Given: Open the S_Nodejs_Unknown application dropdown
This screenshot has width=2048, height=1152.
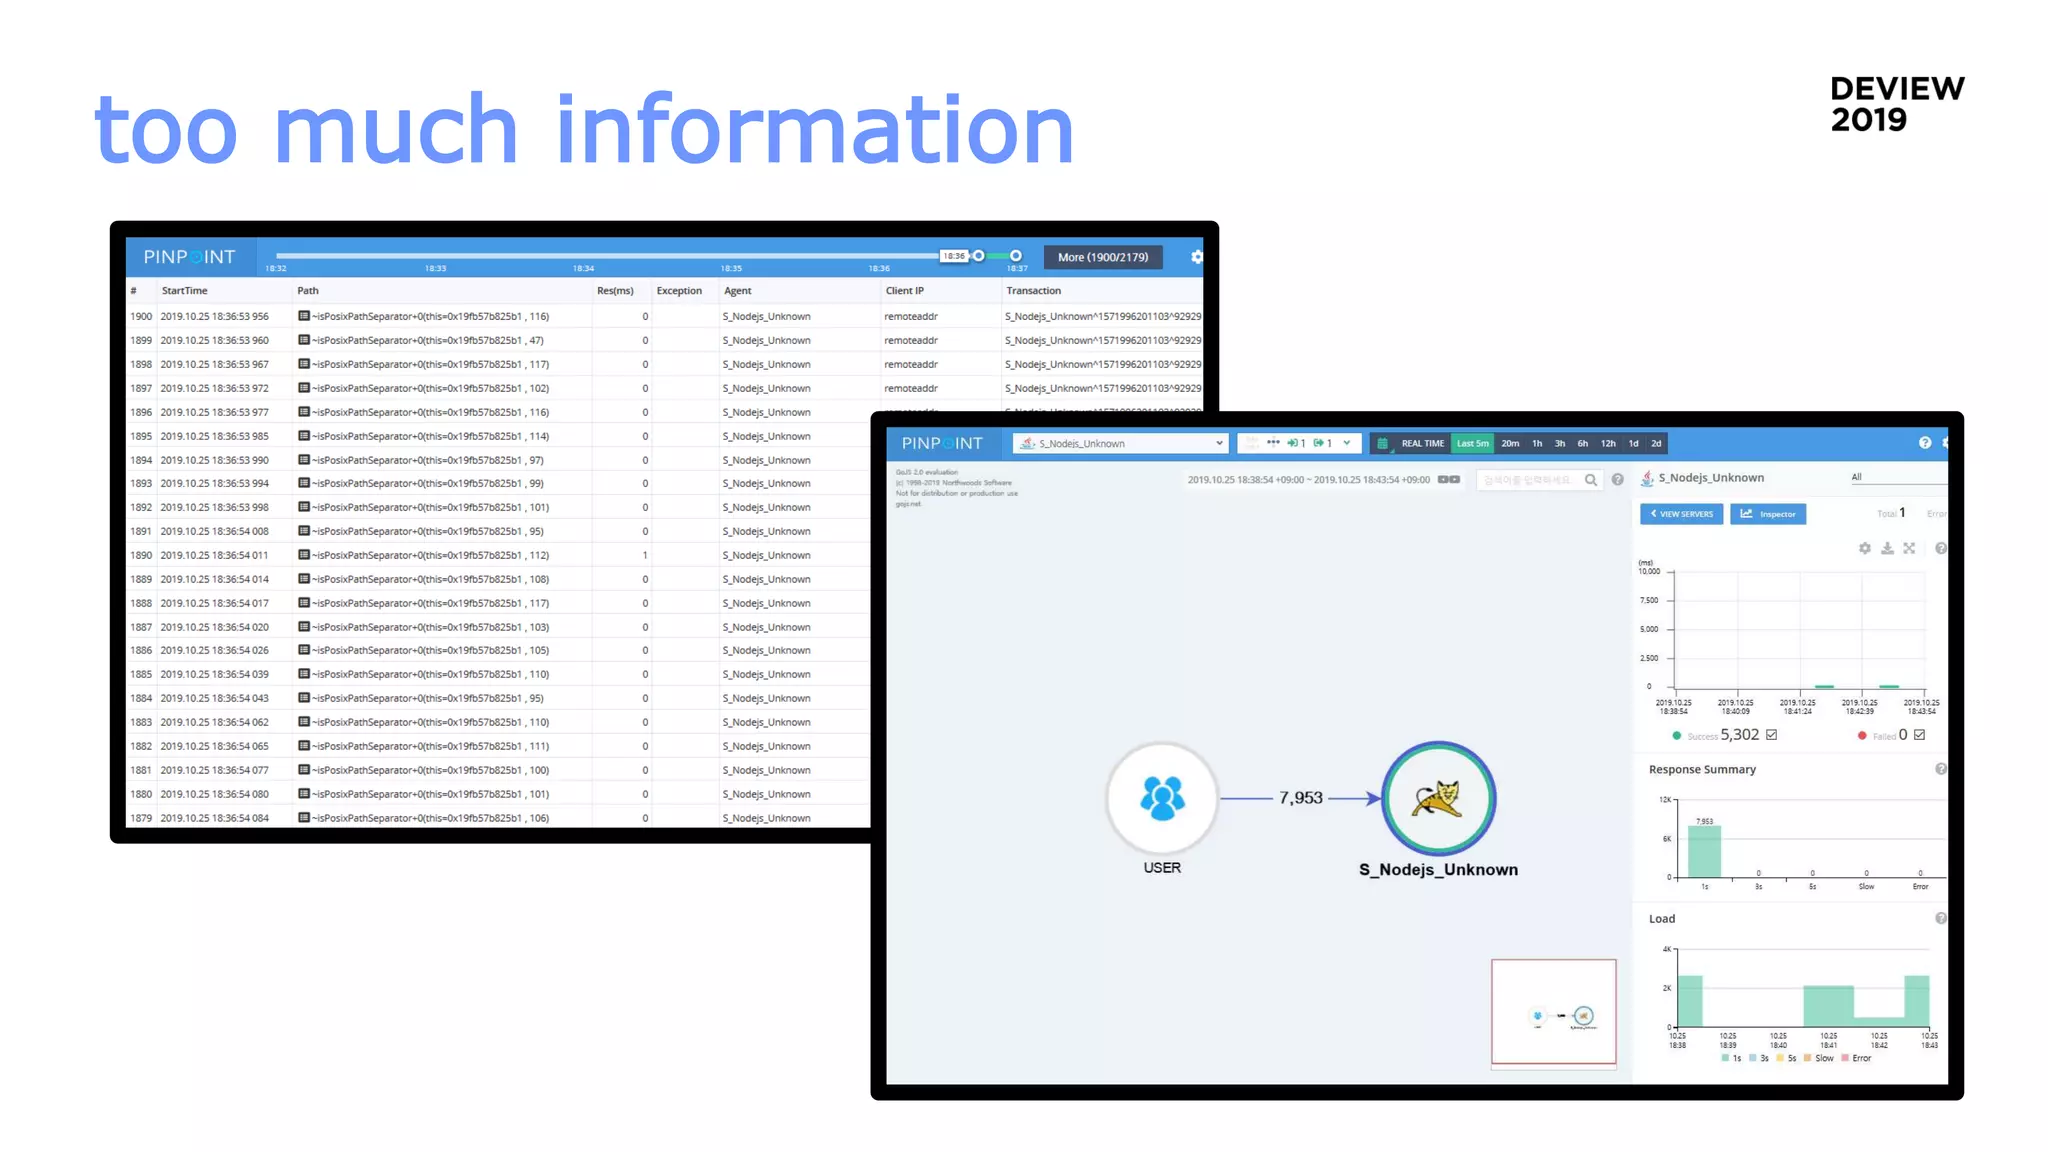Looking at the screenshot, I should (1120, 443).
